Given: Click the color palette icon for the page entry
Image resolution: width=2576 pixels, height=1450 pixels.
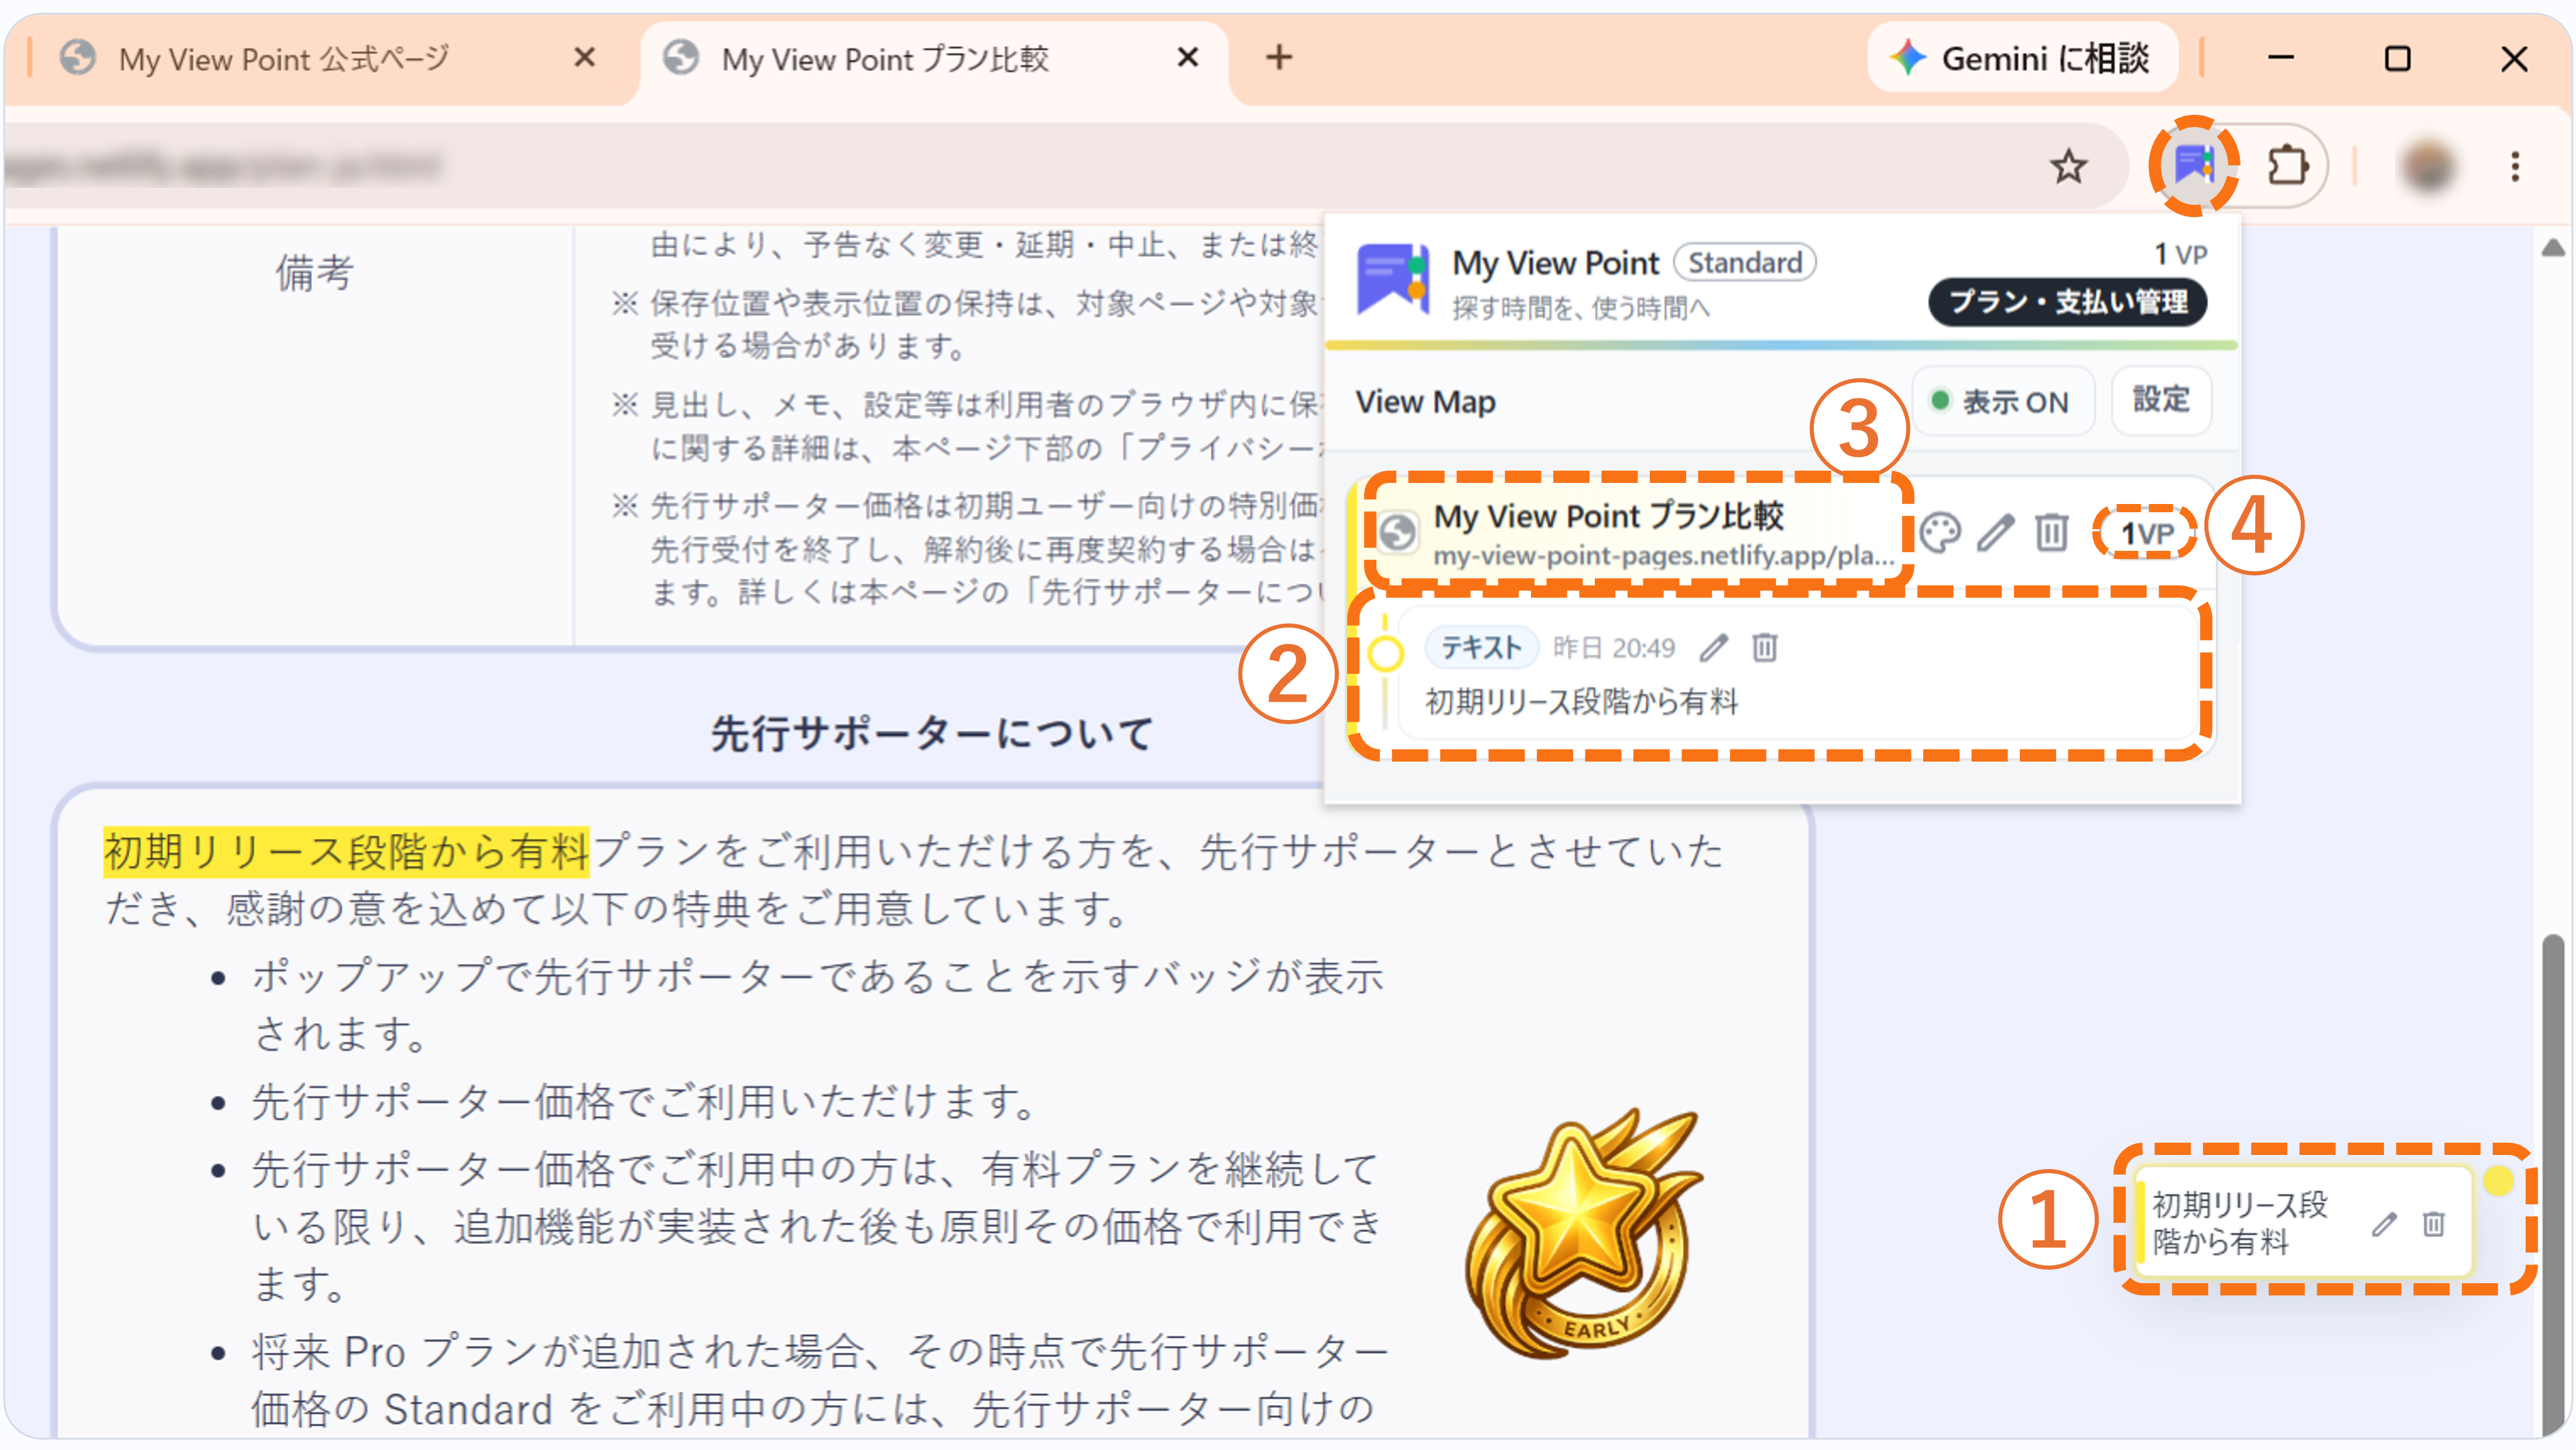Looking at the screenshot, I should 1940,533.
